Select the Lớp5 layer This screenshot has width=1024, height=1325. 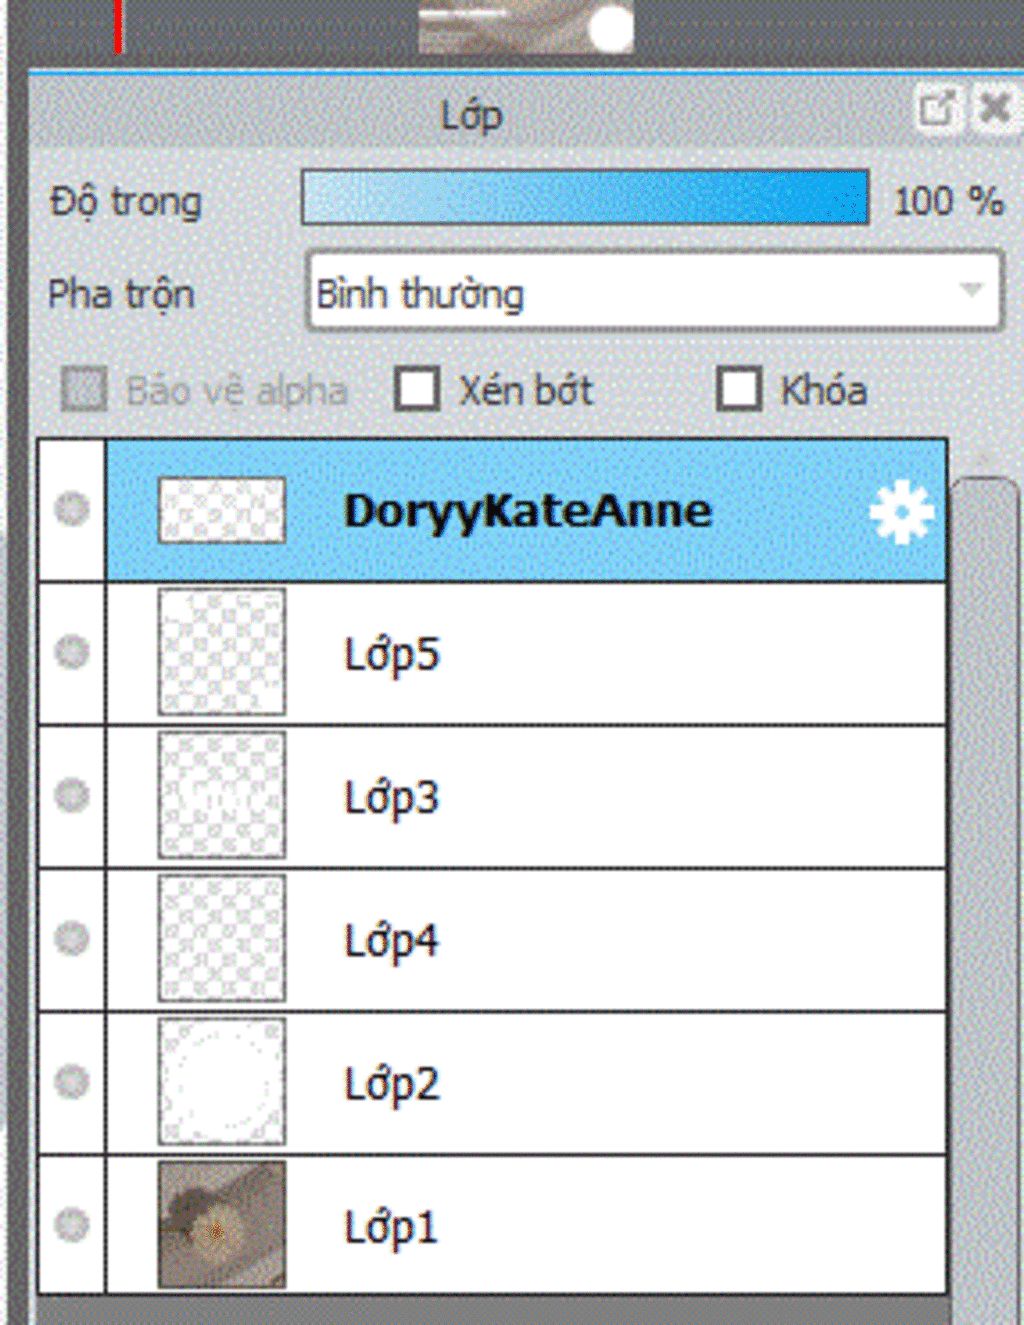pyautogui.click(x=526, y=653)
